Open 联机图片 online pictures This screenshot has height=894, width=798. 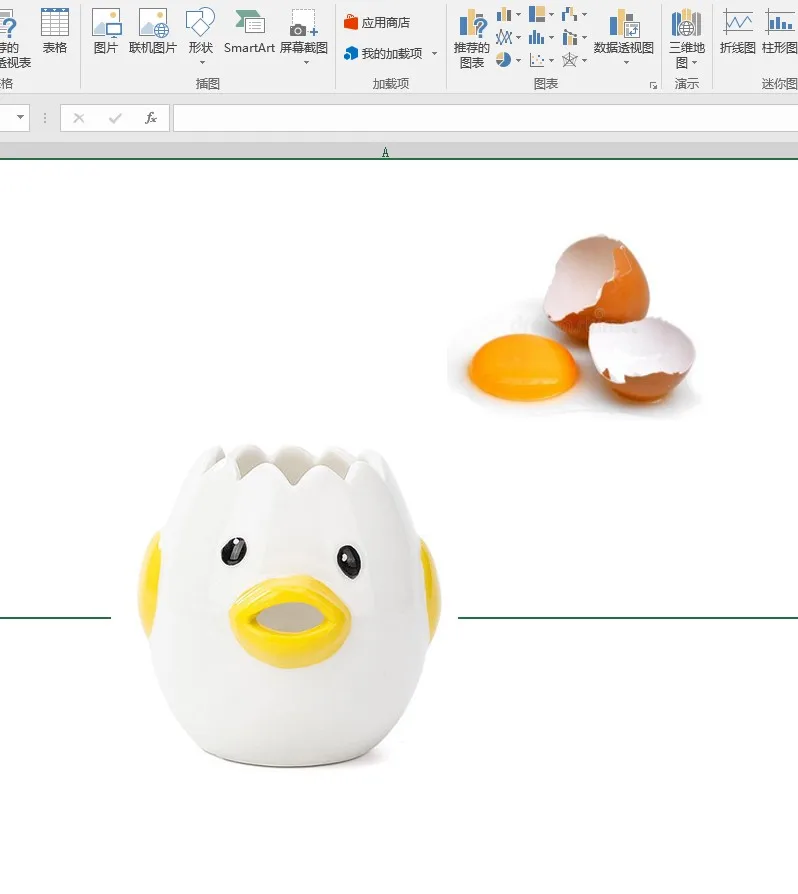click(x=153, y=32)
